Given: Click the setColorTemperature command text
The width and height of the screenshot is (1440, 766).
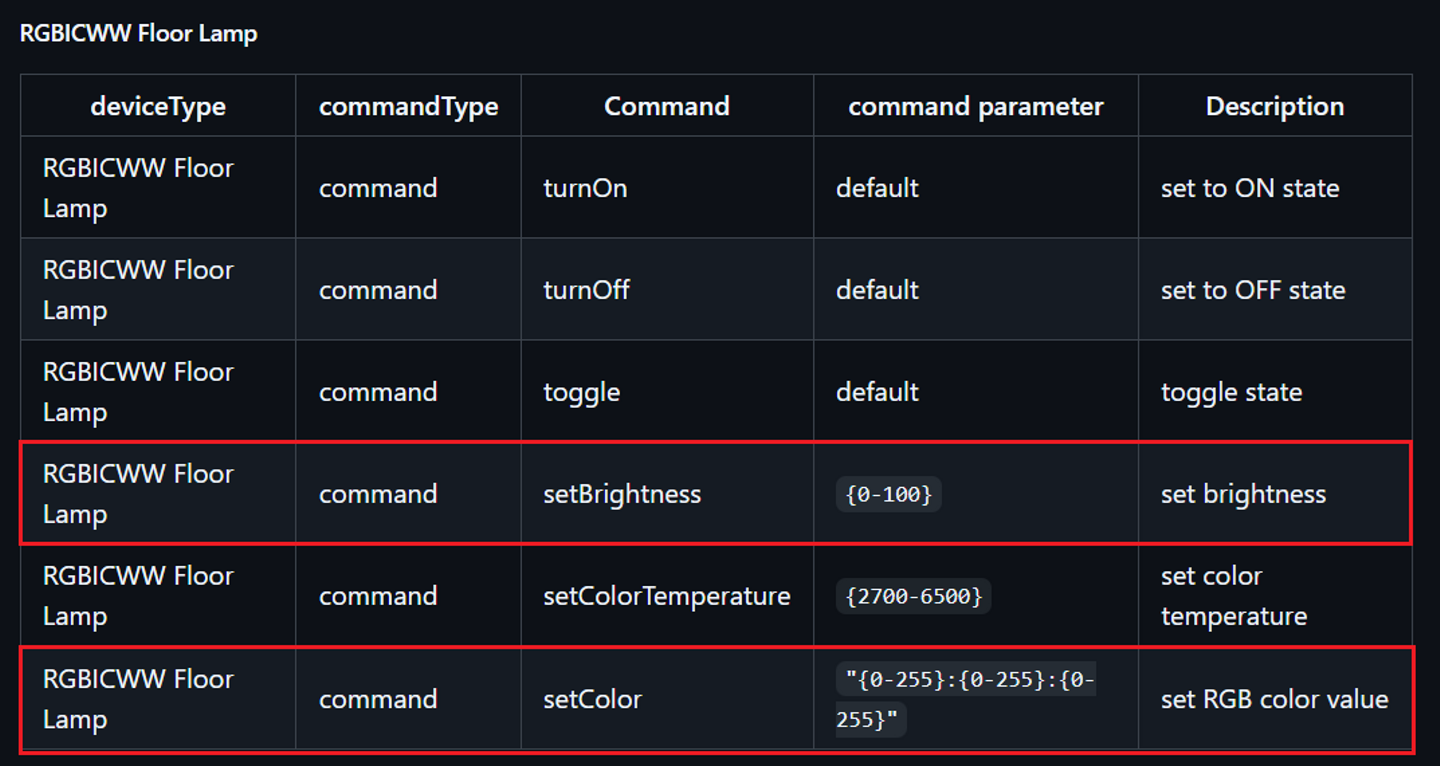Looking at the screenshot, I should click(666, 596).
